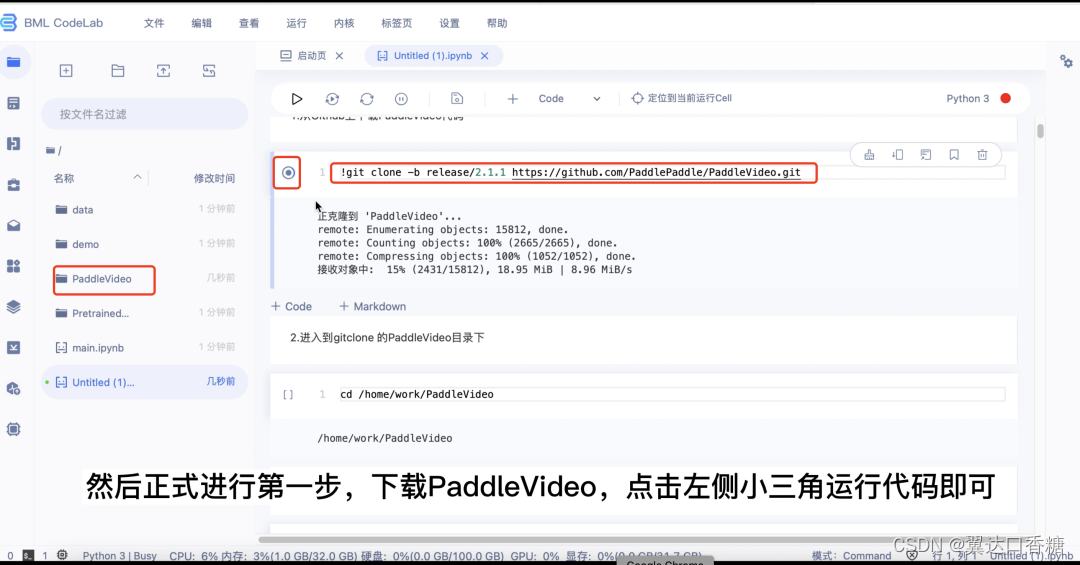Screen dimensions: 1080x565
Task: Add a new cell with plus icon
Action: [512, 99]
